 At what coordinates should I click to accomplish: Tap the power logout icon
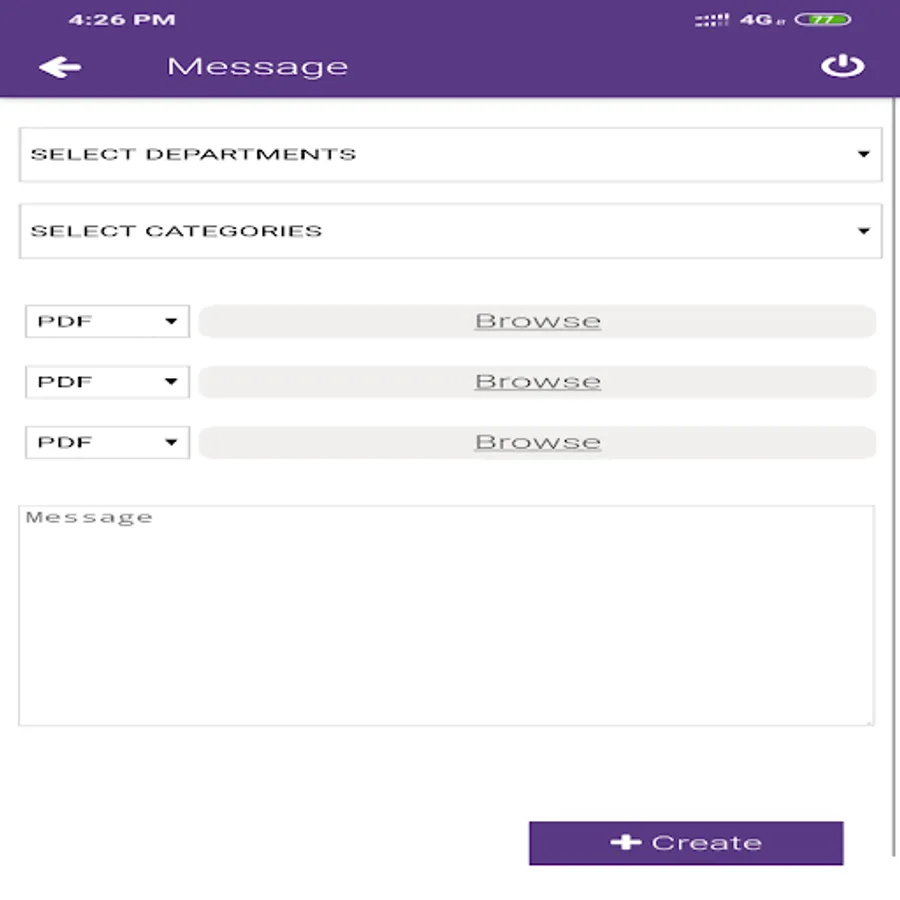pos(842,67)
